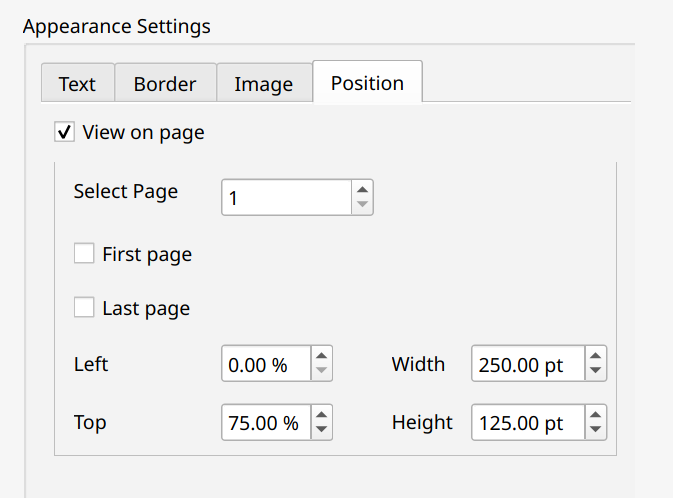The height and width of the screenshot is (498, 673).
Task: Click the Top percentage input field
Action: pyautogui.click(x=266, y=422)
